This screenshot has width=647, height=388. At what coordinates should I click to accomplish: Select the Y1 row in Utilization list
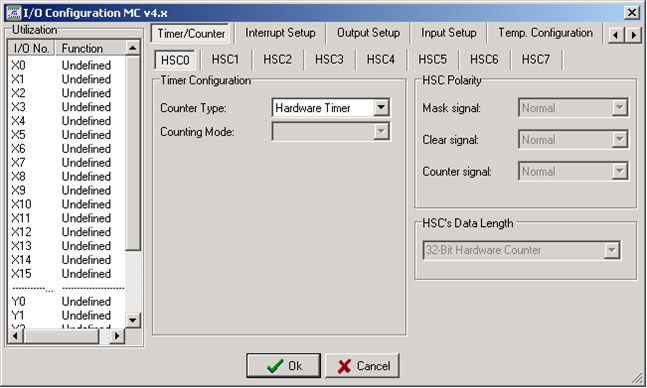[x=66, y=315]
